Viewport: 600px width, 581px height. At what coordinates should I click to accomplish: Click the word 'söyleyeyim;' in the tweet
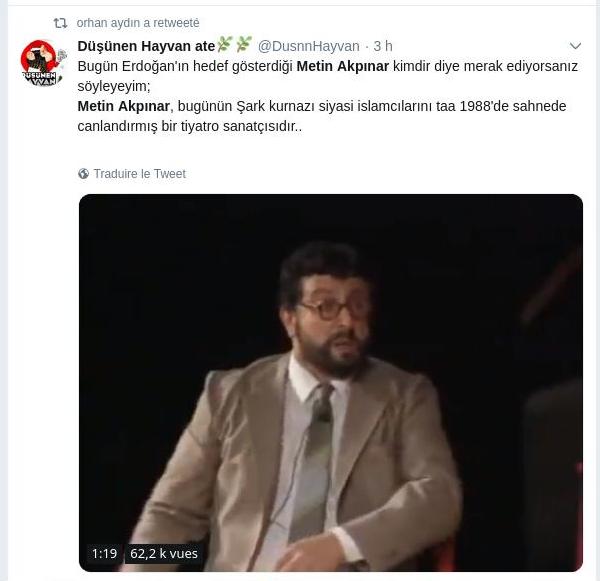pyautogui.click(x=114, y=86)
